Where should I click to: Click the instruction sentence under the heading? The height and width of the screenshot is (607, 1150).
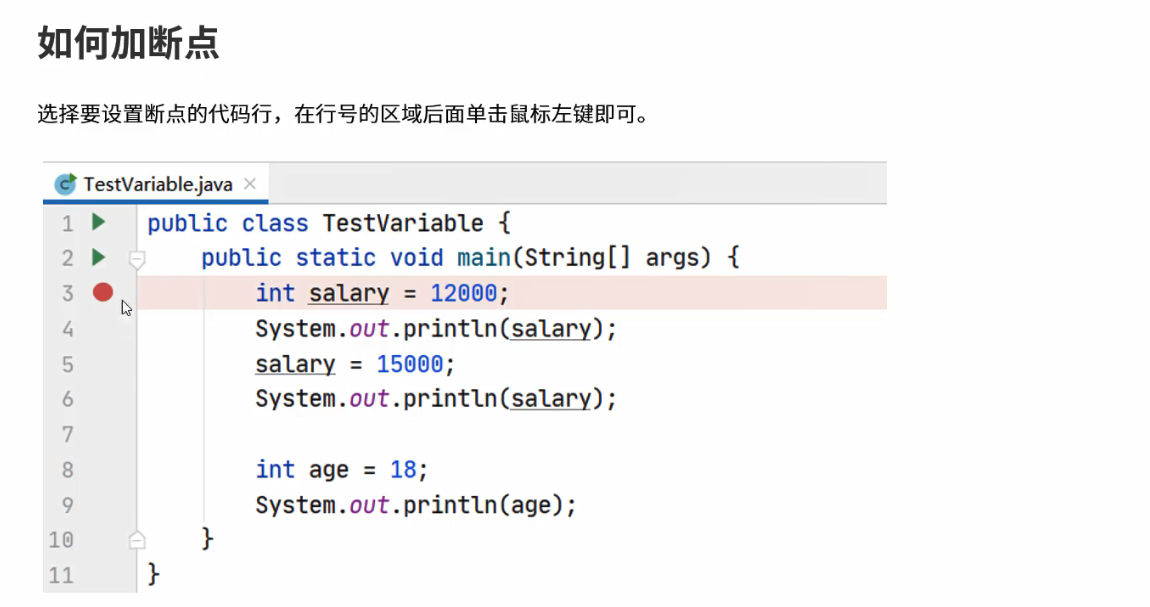343,114
